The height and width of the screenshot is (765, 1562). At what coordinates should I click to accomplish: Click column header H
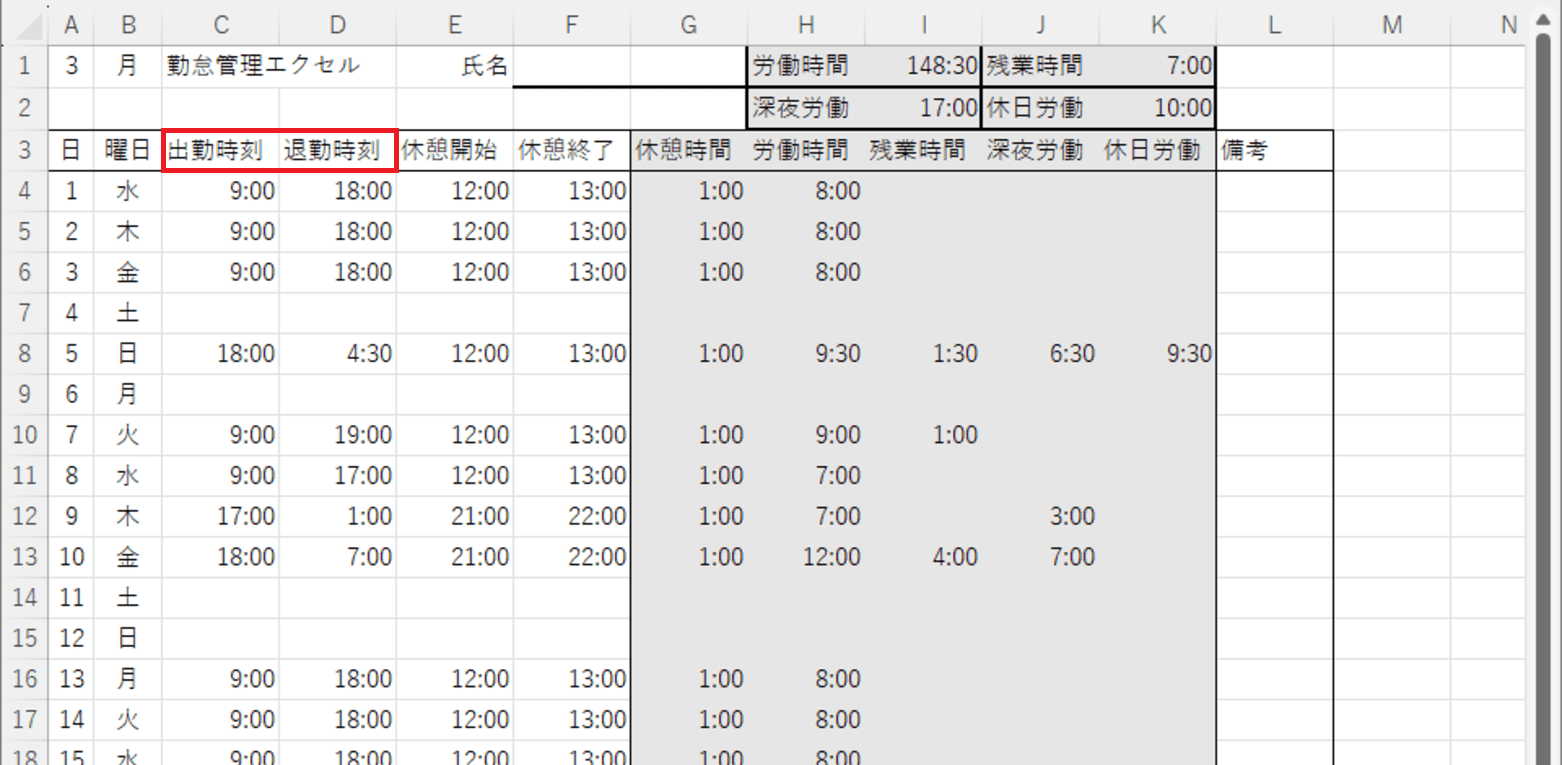(806, 24)
